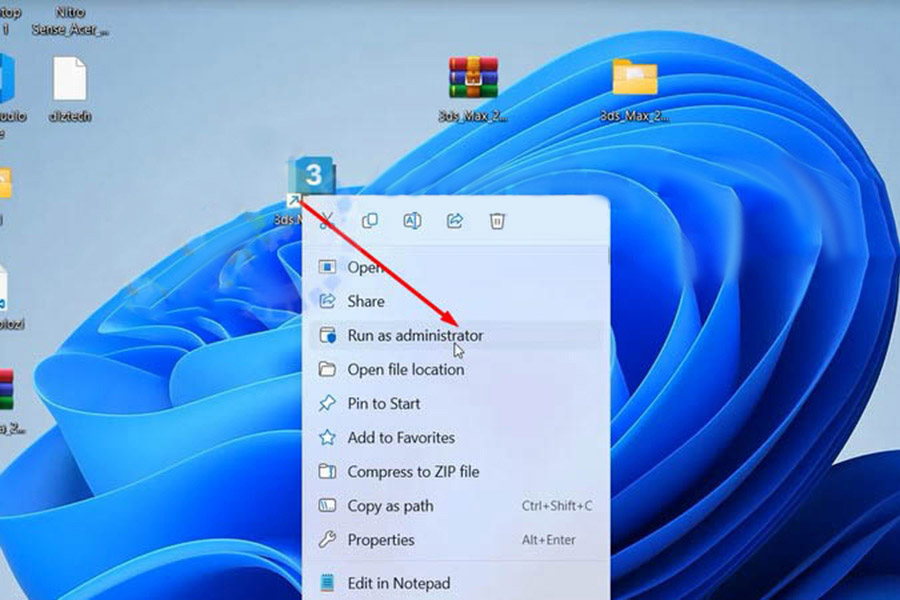Image resolution: width=900 pixels, height=600 pixels.
Task: Choose Add to Favorites
Action: (x=400, y=437)
